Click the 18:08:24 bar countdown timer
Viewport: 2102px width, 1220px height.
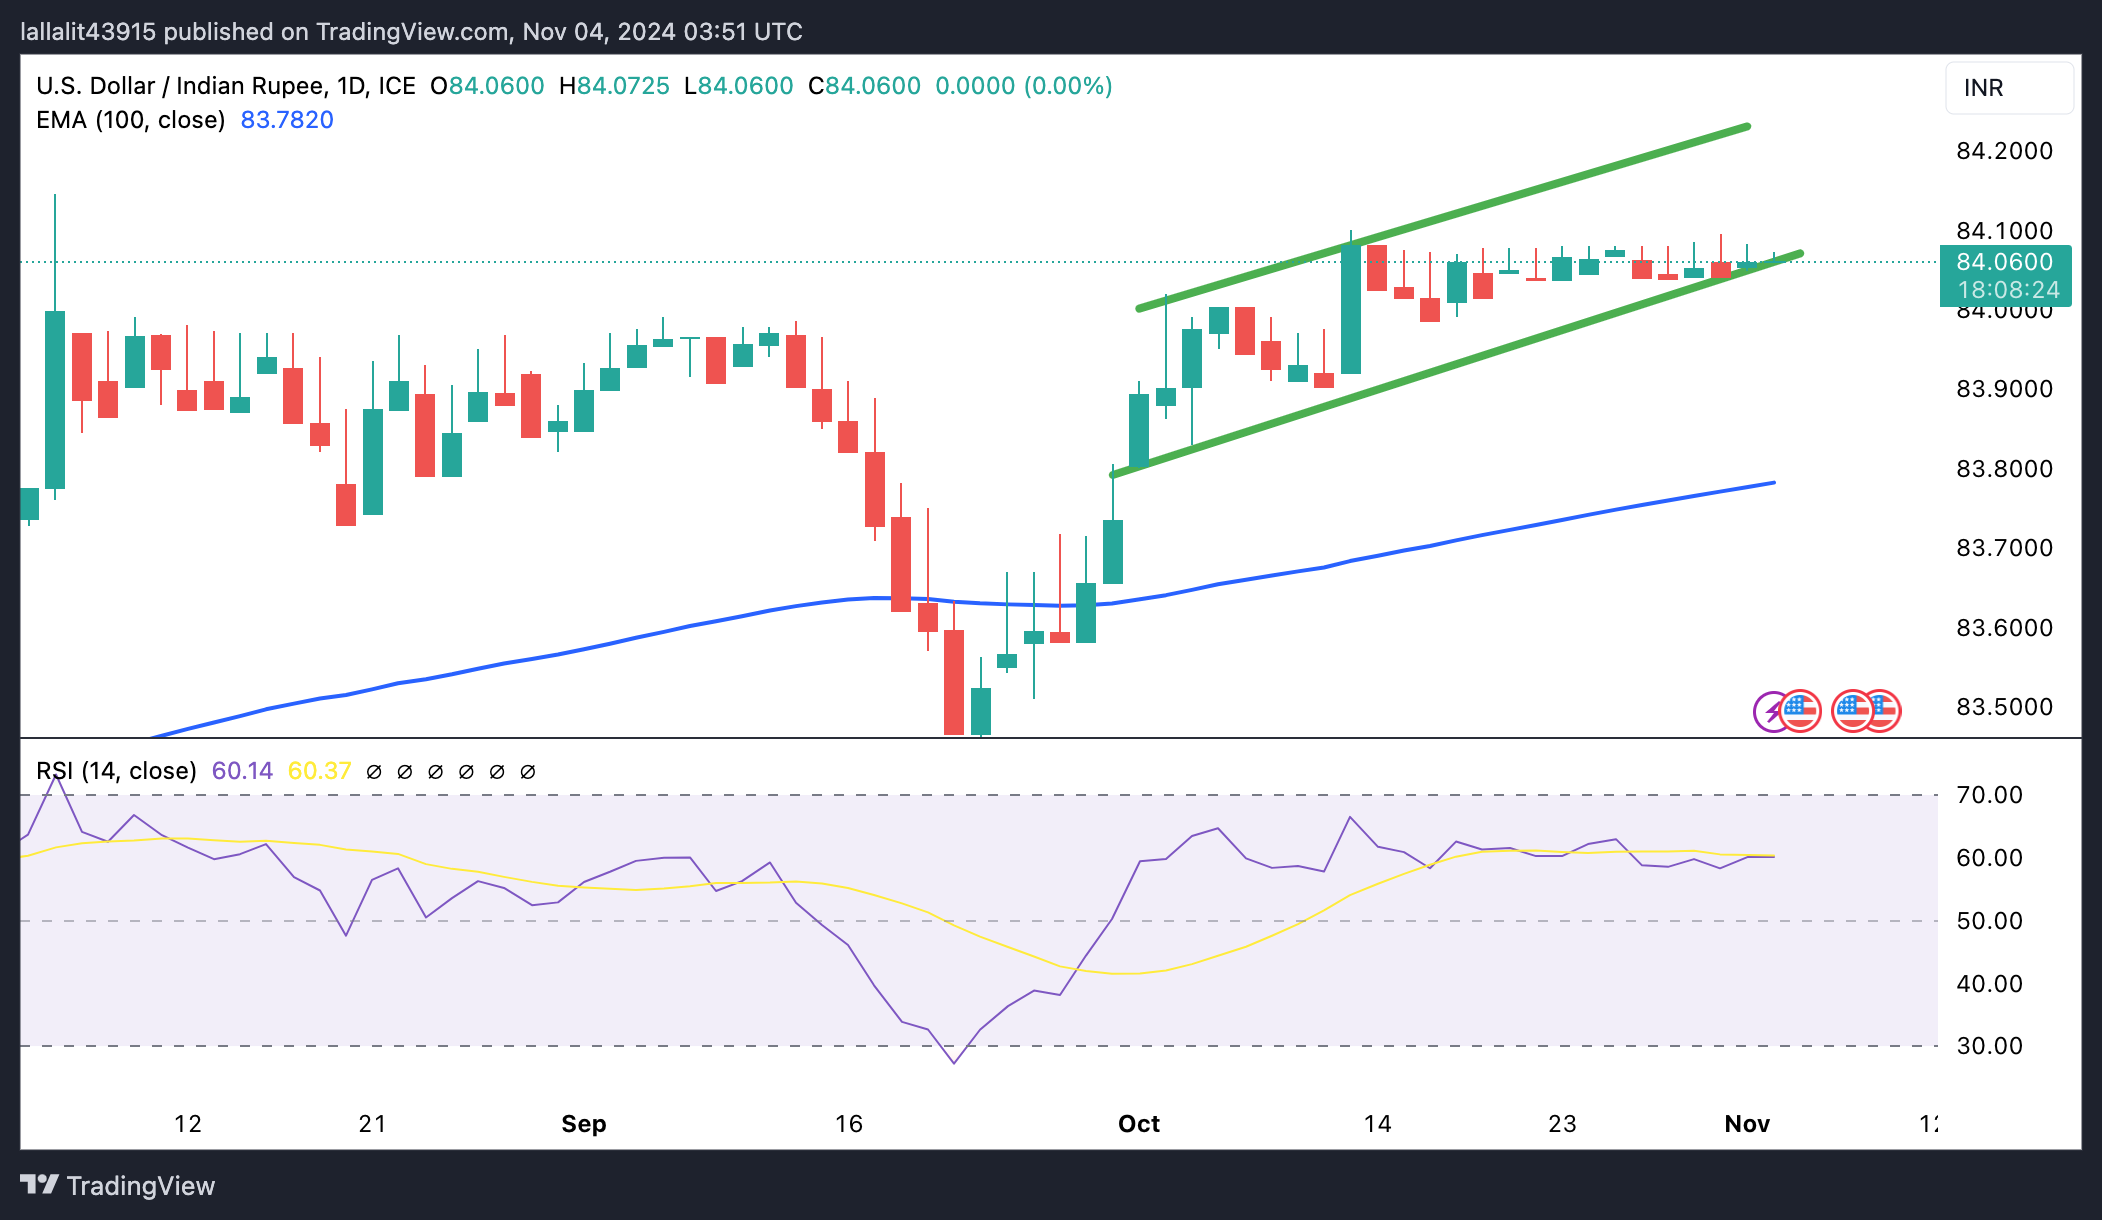click(2008, 290)
